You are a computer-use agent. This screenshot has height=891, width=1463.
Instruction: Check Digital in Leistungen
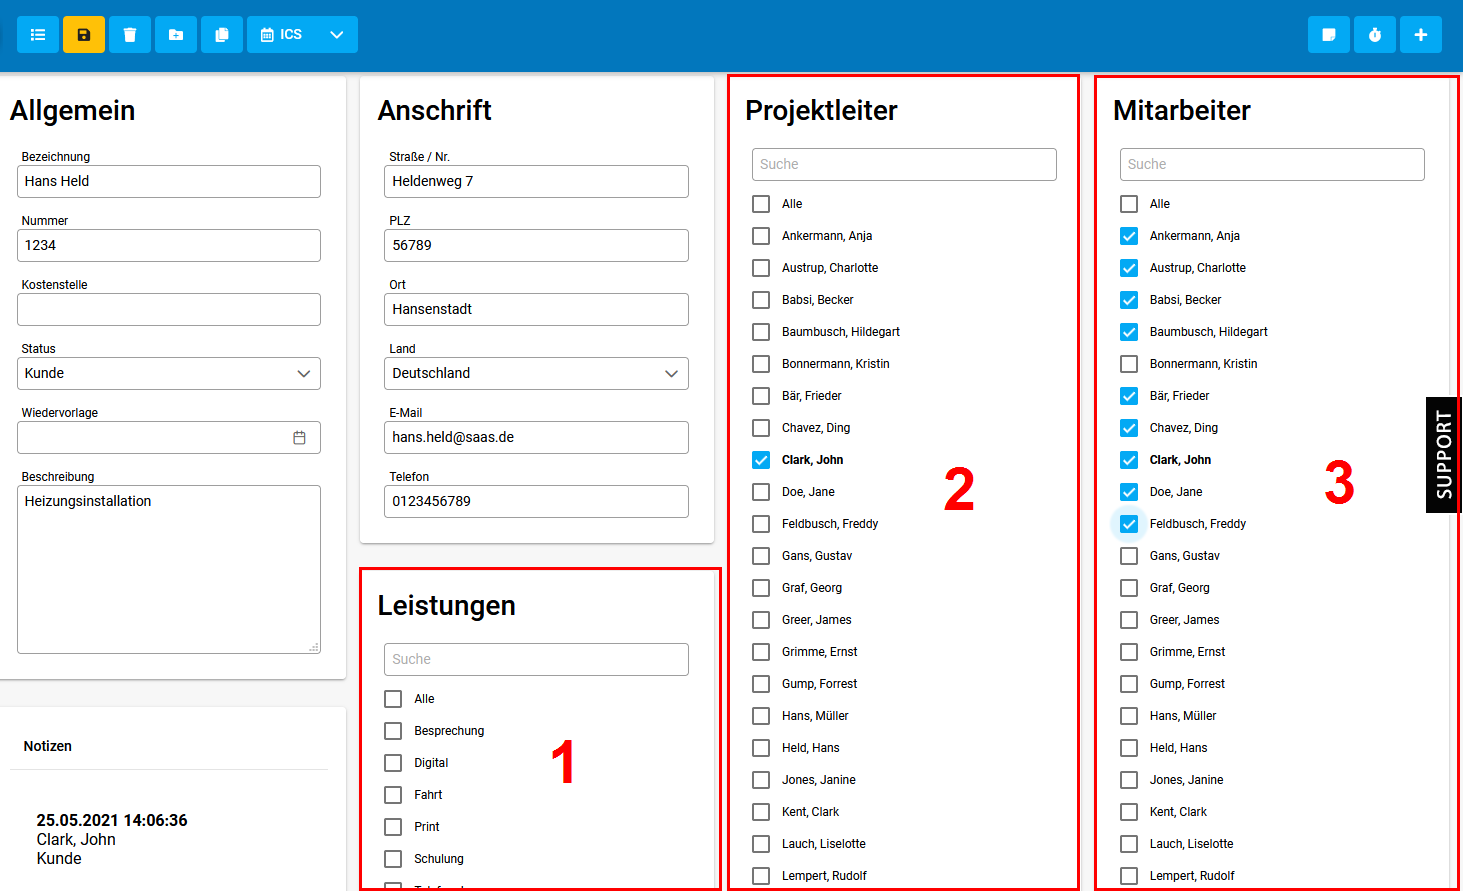pyautogui.click(x=393, y=763)
